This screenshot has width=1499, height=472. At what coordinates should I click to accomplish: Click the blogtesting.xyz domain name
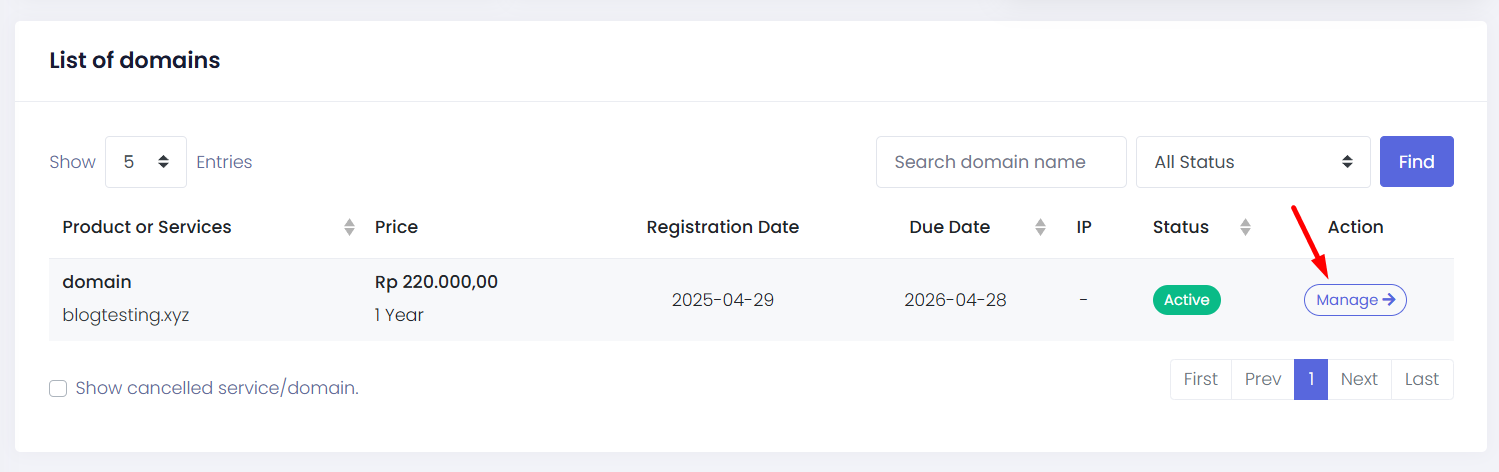(x=126, y=315)
